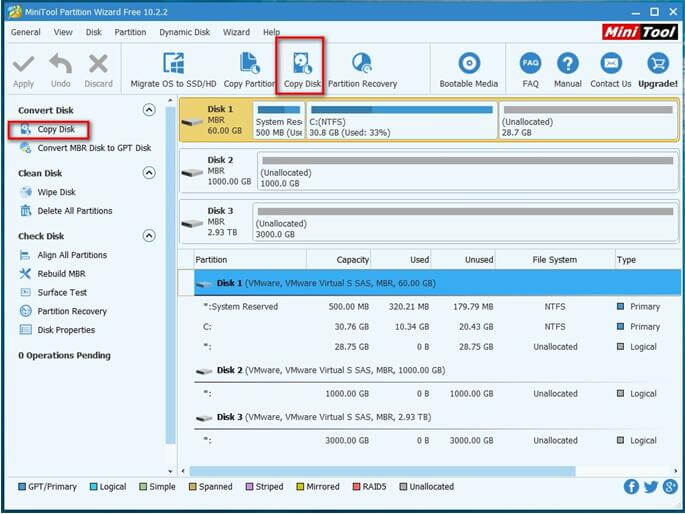This screenshot has height=514, width=685.
Task: Open the General menu
Action: [26, 32]
